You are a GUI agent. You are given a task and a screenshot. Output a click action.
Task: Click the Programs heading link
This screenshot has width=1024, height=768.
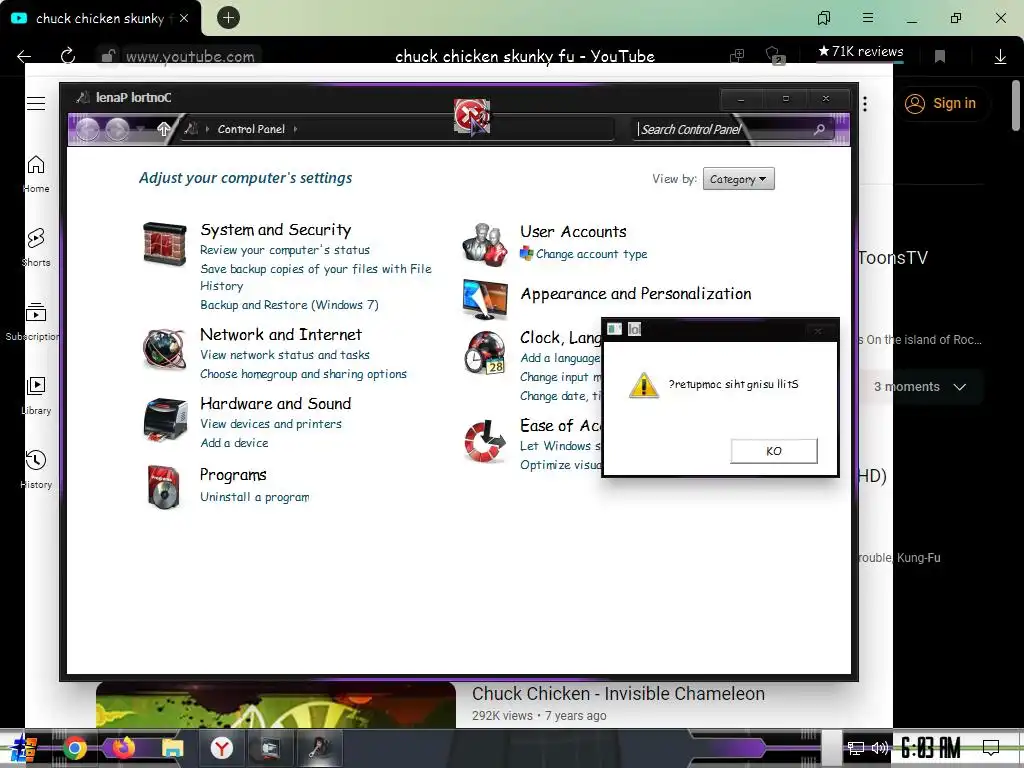pyautogui.click(x=233, y=475)
